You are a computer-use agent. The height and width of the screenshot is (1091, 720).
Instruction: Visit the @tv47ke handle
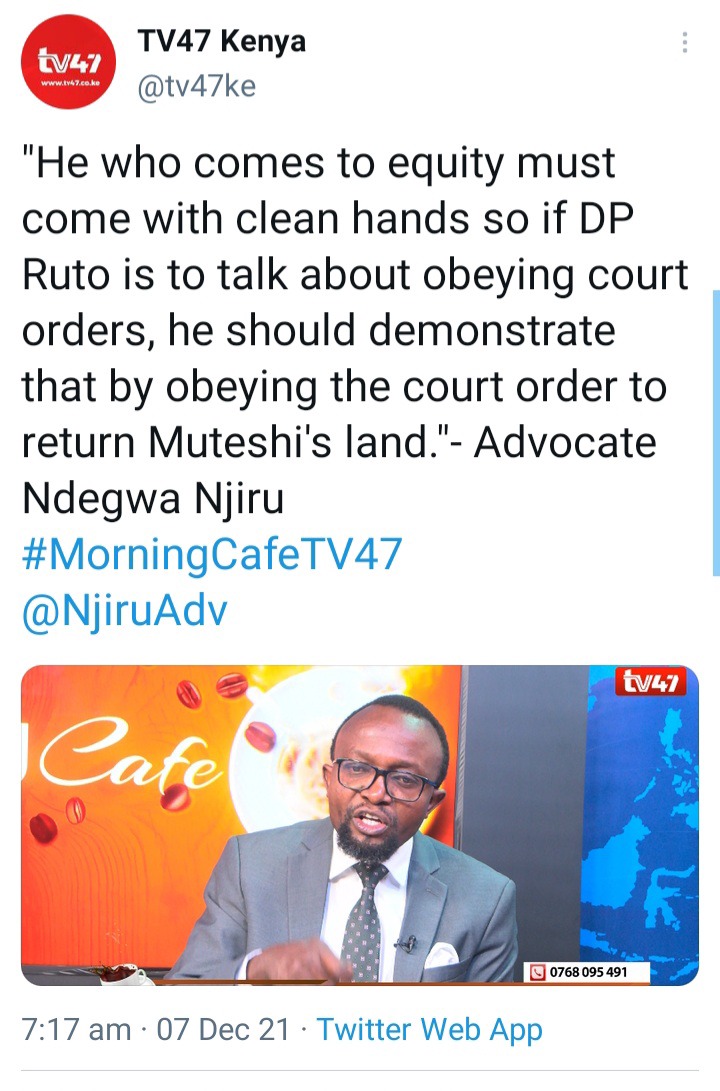[197, 87]
